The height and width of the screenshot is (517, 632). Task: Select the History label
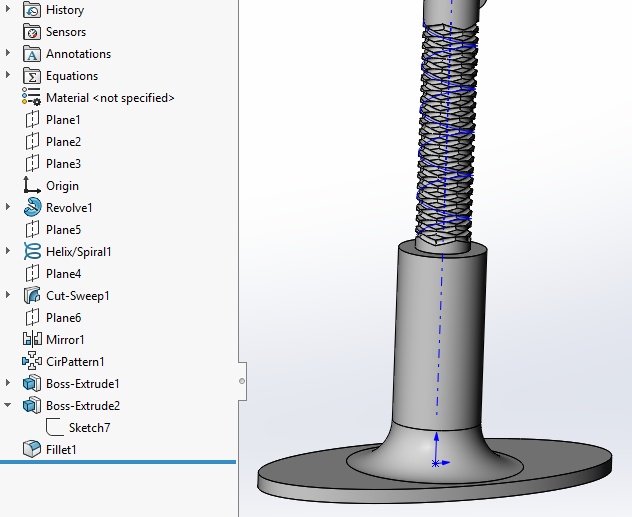coord(65,10)
